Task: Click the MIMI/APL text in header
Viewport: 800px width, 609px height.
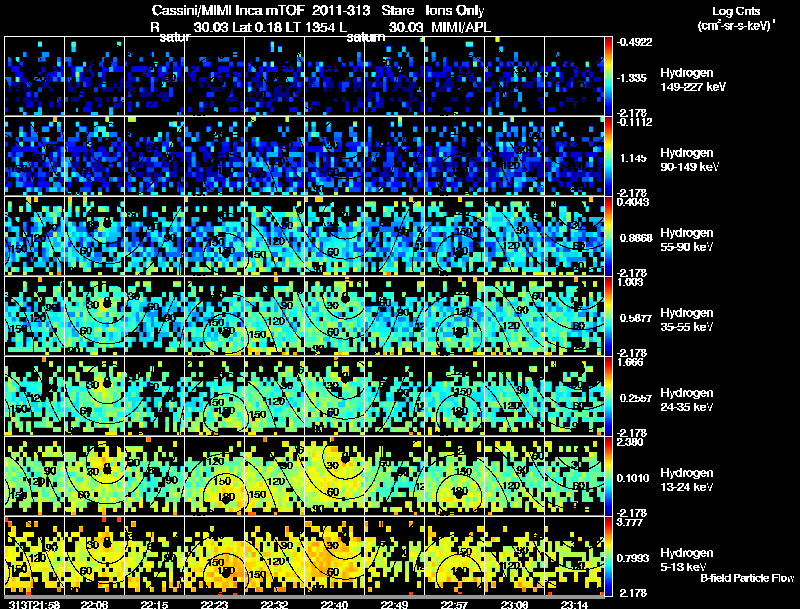Action: pos(461,27)
